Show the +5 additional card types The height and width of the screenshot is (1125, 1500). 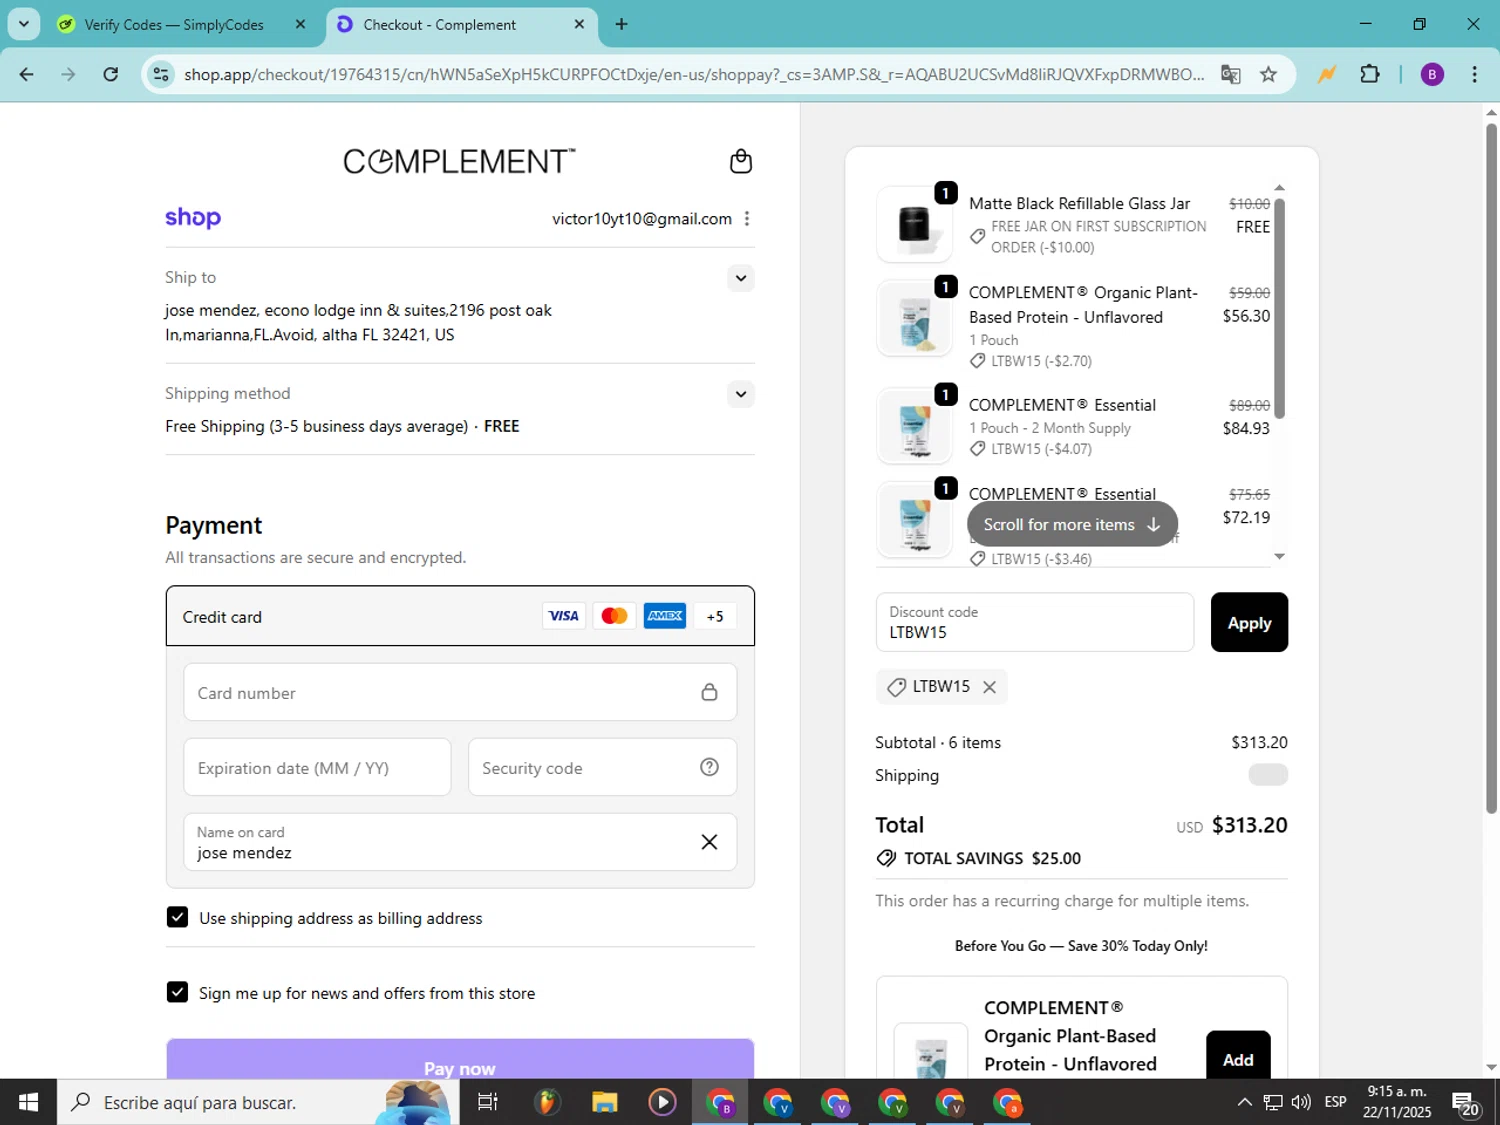point(715,616)
